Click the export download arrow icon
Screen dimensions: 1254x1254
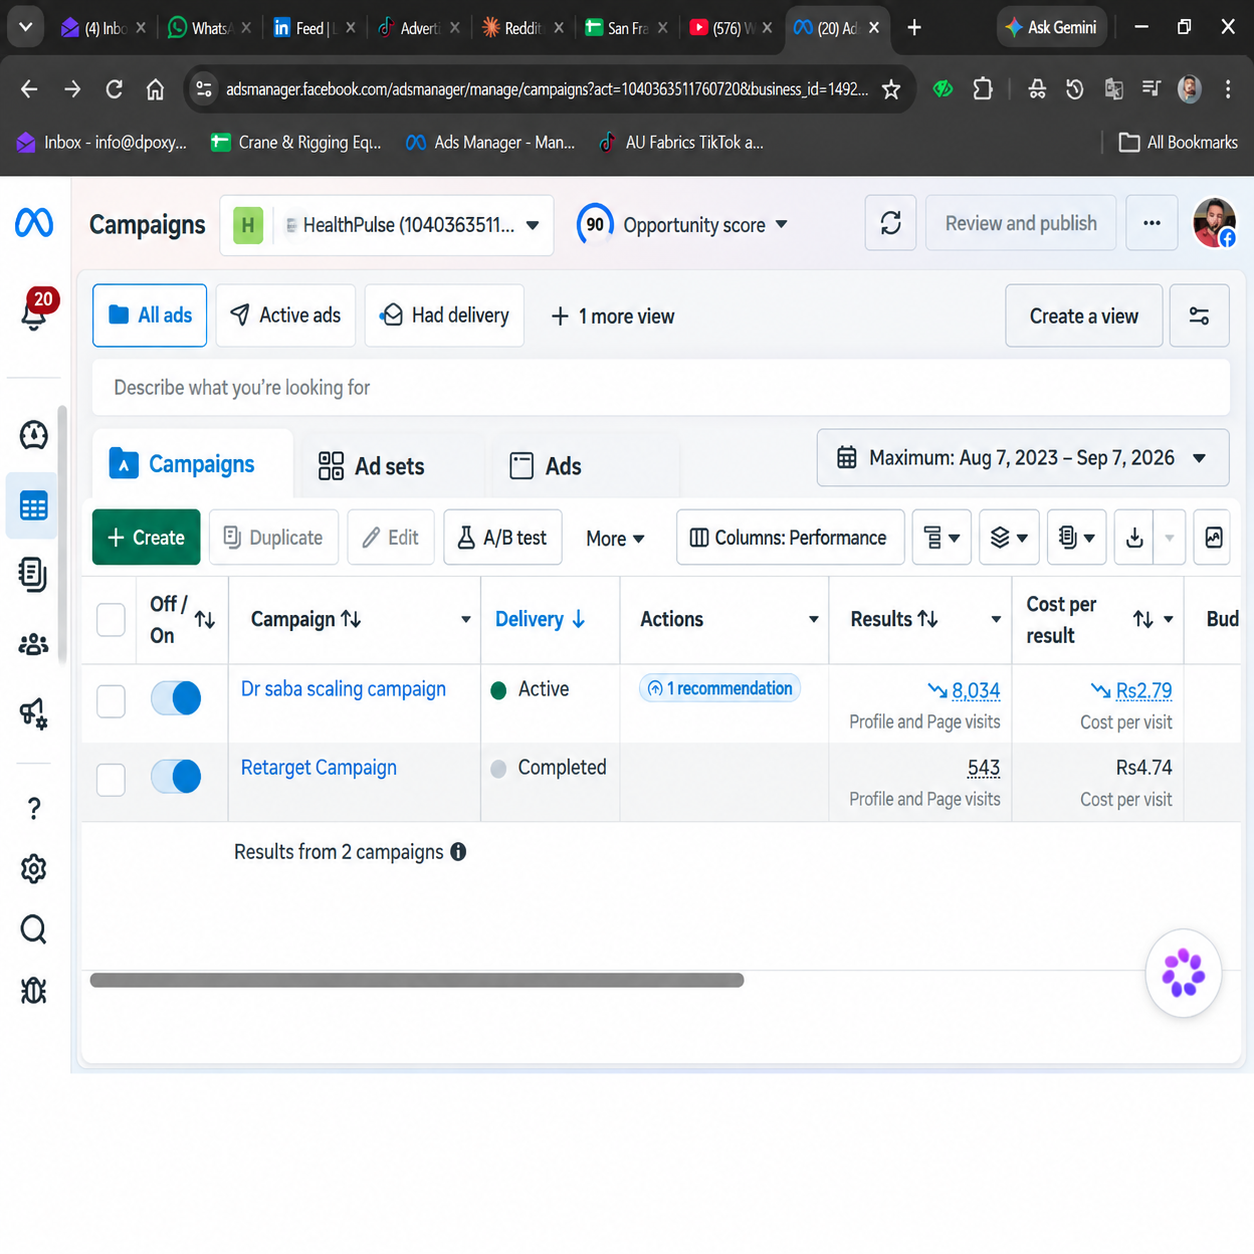[1134, 538]
